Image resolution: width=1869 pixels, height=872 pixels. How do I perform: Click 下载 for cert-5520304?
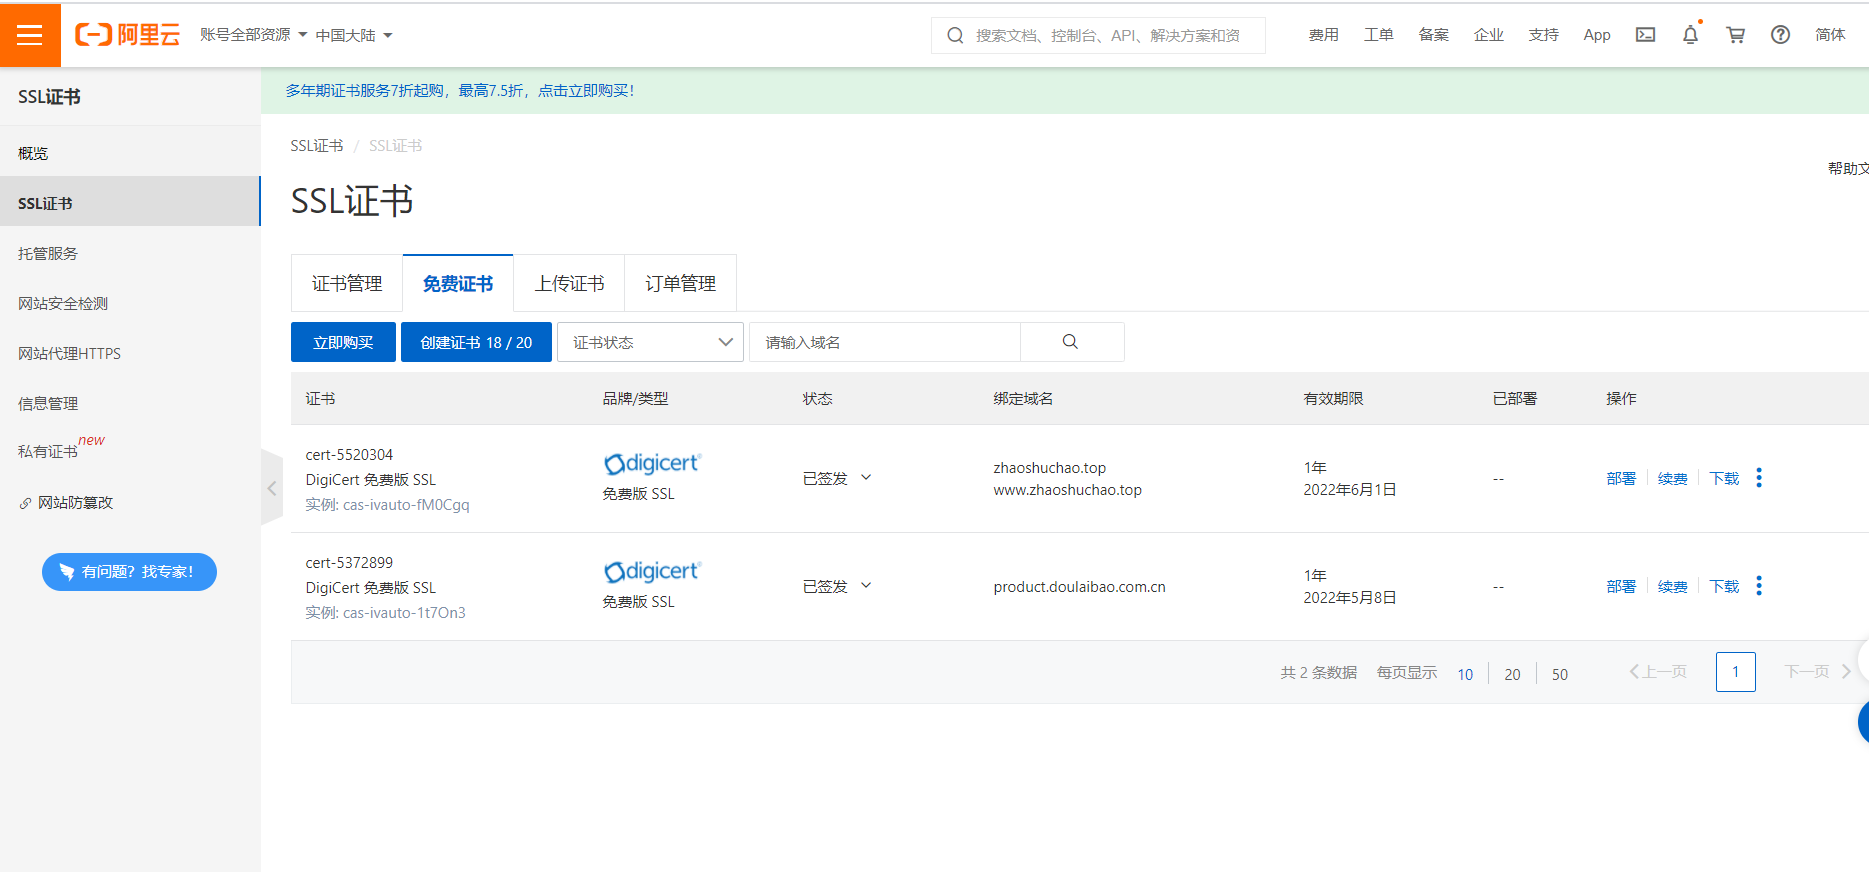click(1724, 478)
